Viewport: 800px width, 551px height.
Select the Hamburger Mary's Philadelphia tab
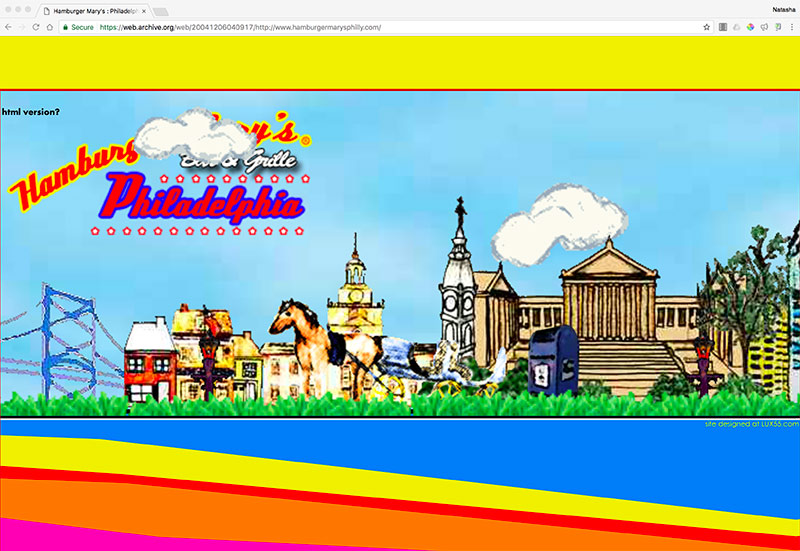(x=94, y=11)
